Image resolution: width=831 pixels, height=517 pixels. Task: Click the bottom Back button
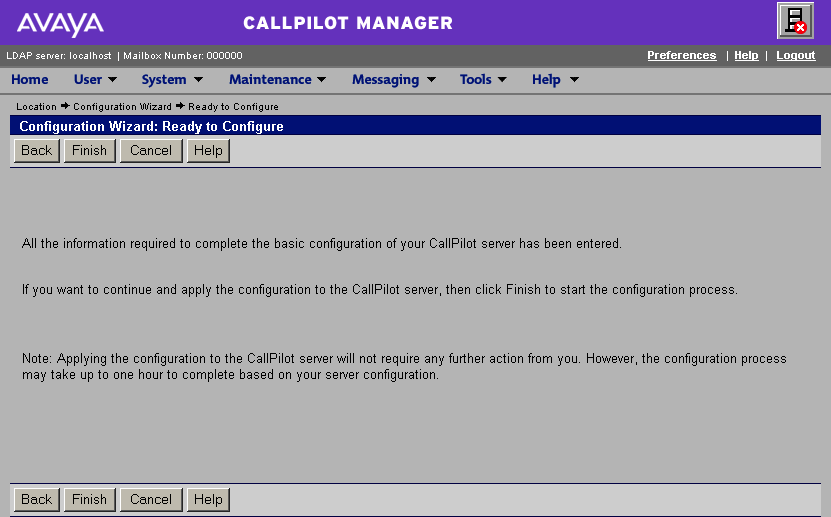37,500
